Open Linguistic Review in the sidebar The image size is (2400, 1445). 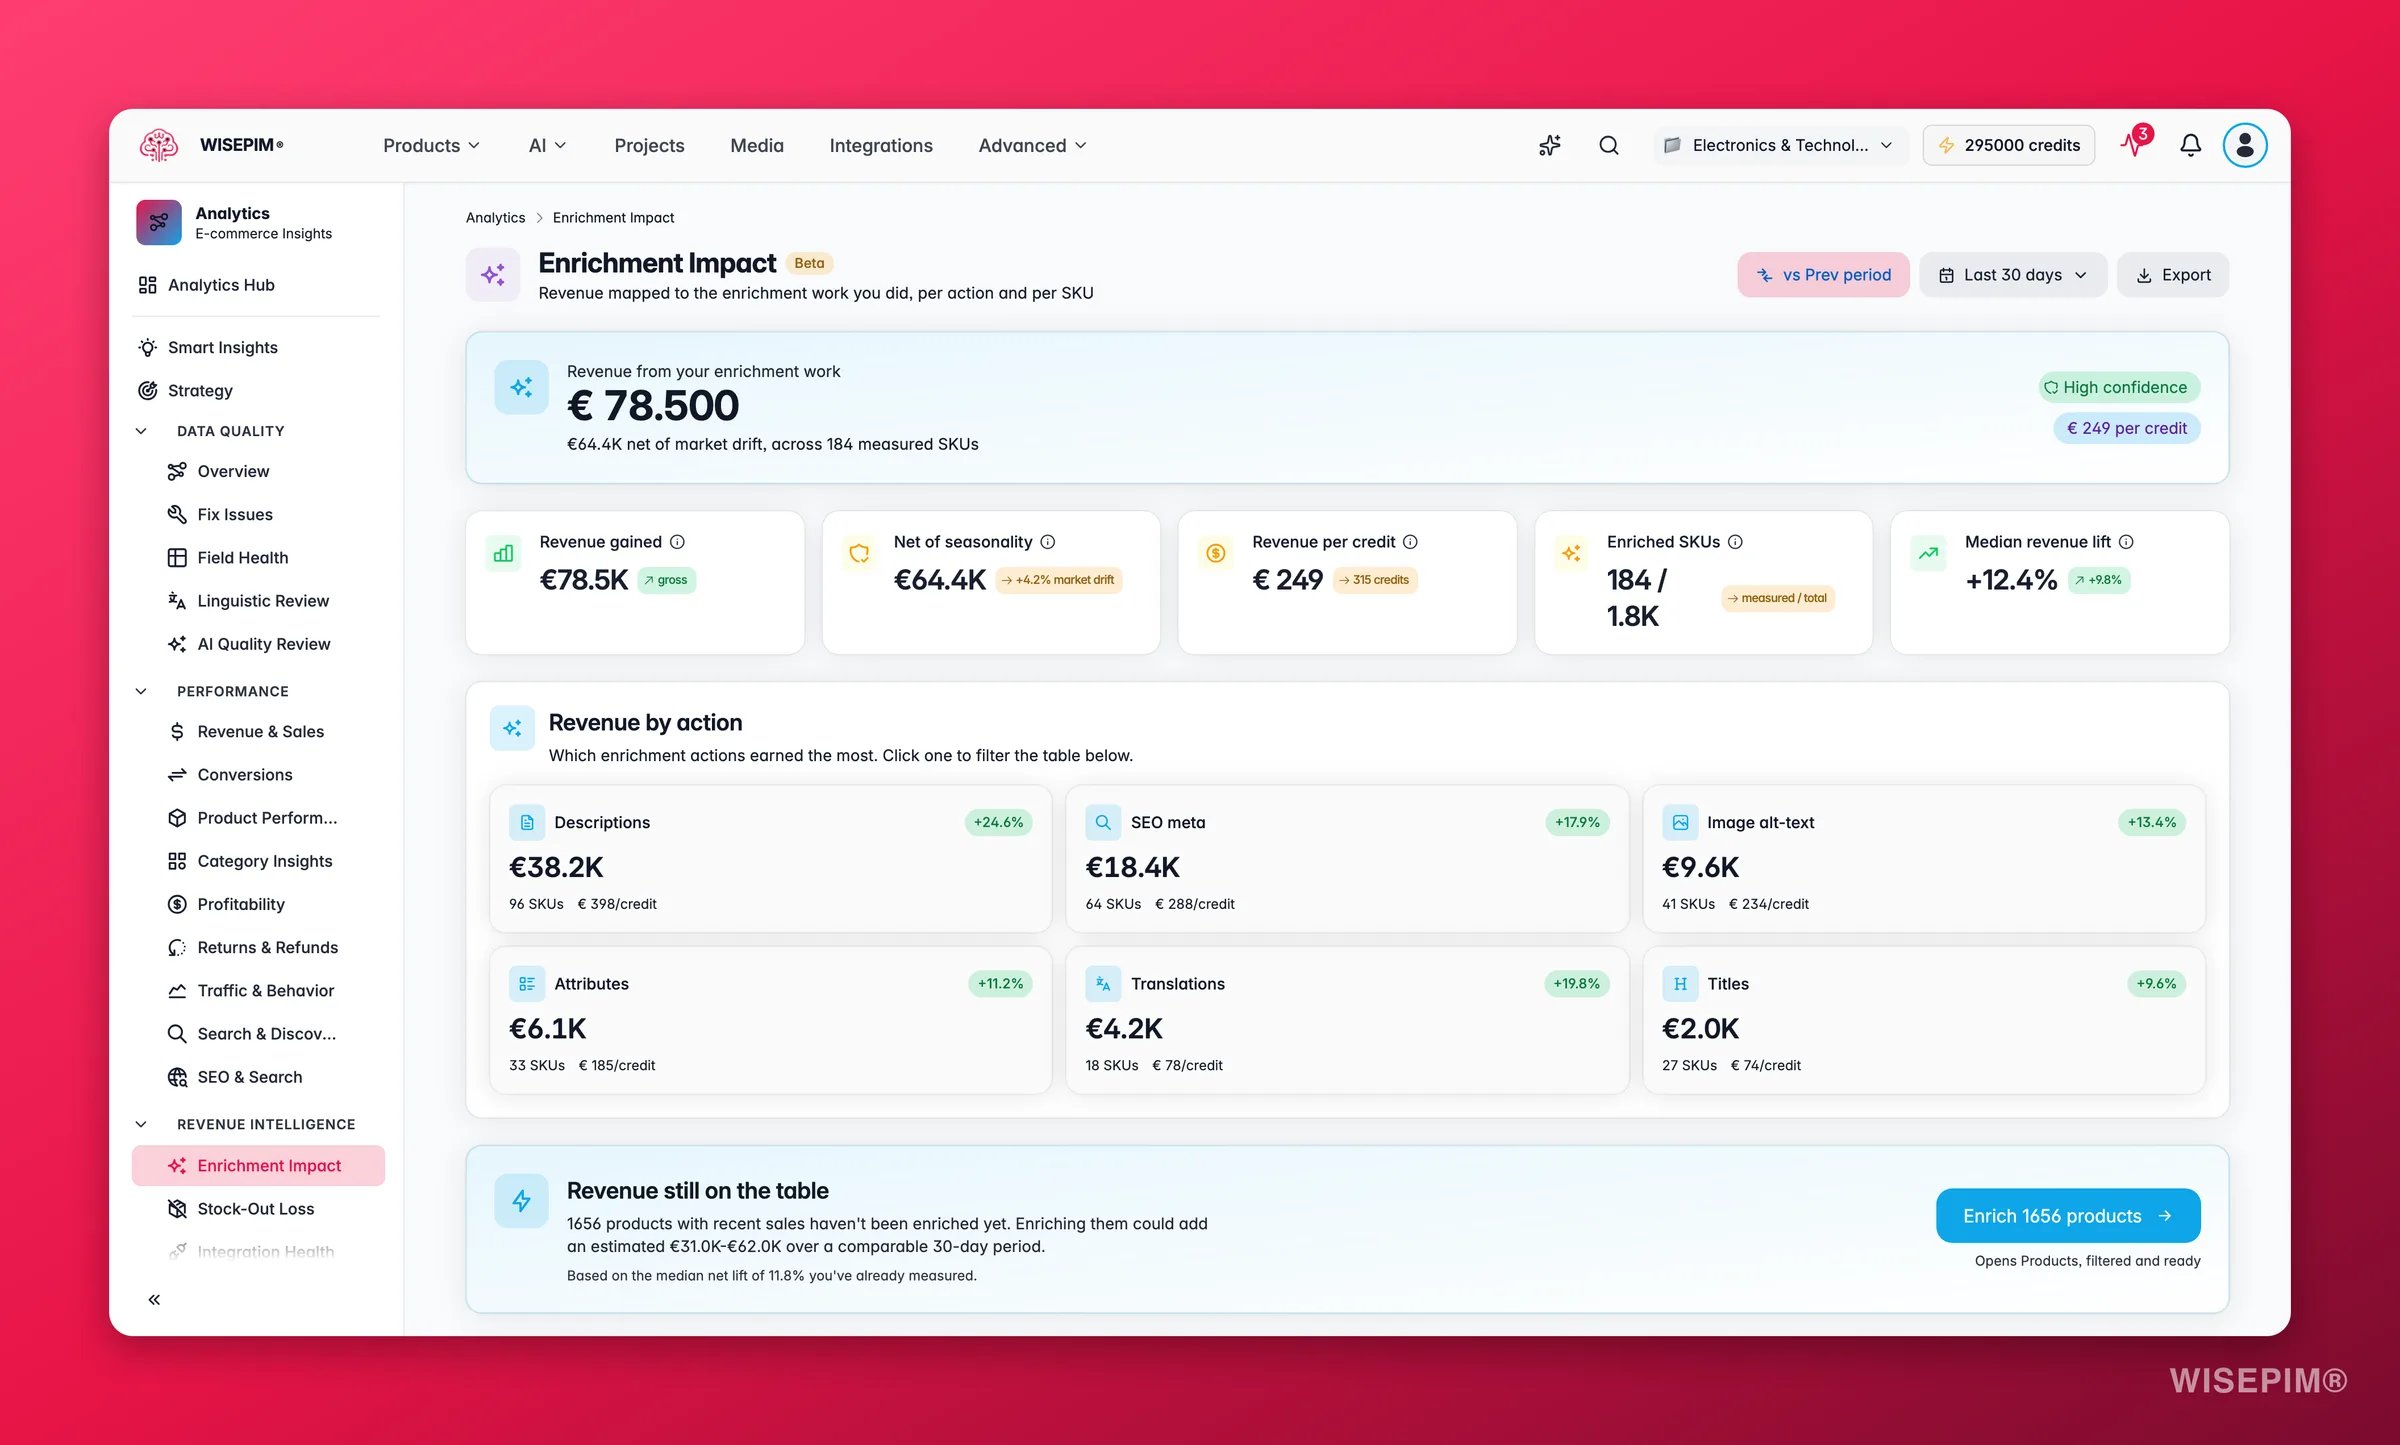258,600
